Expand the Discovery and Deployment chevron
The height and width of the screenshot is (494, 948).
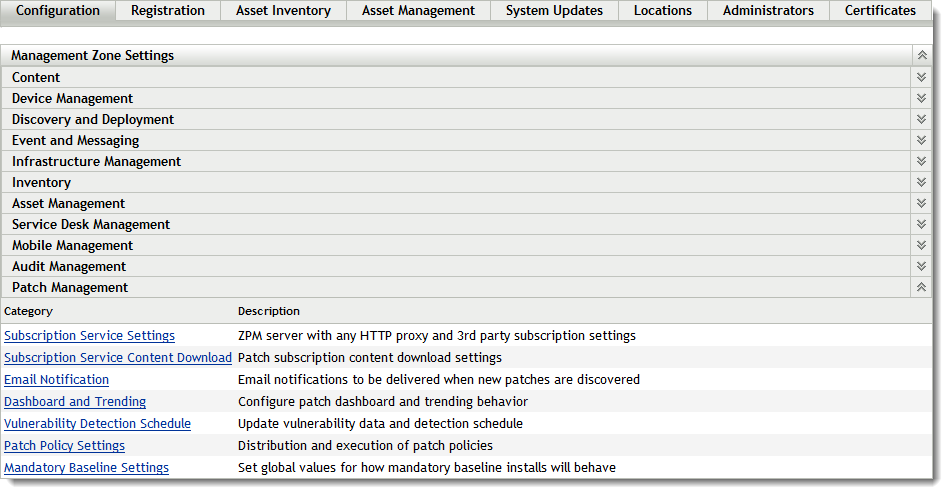click(921, 119)
